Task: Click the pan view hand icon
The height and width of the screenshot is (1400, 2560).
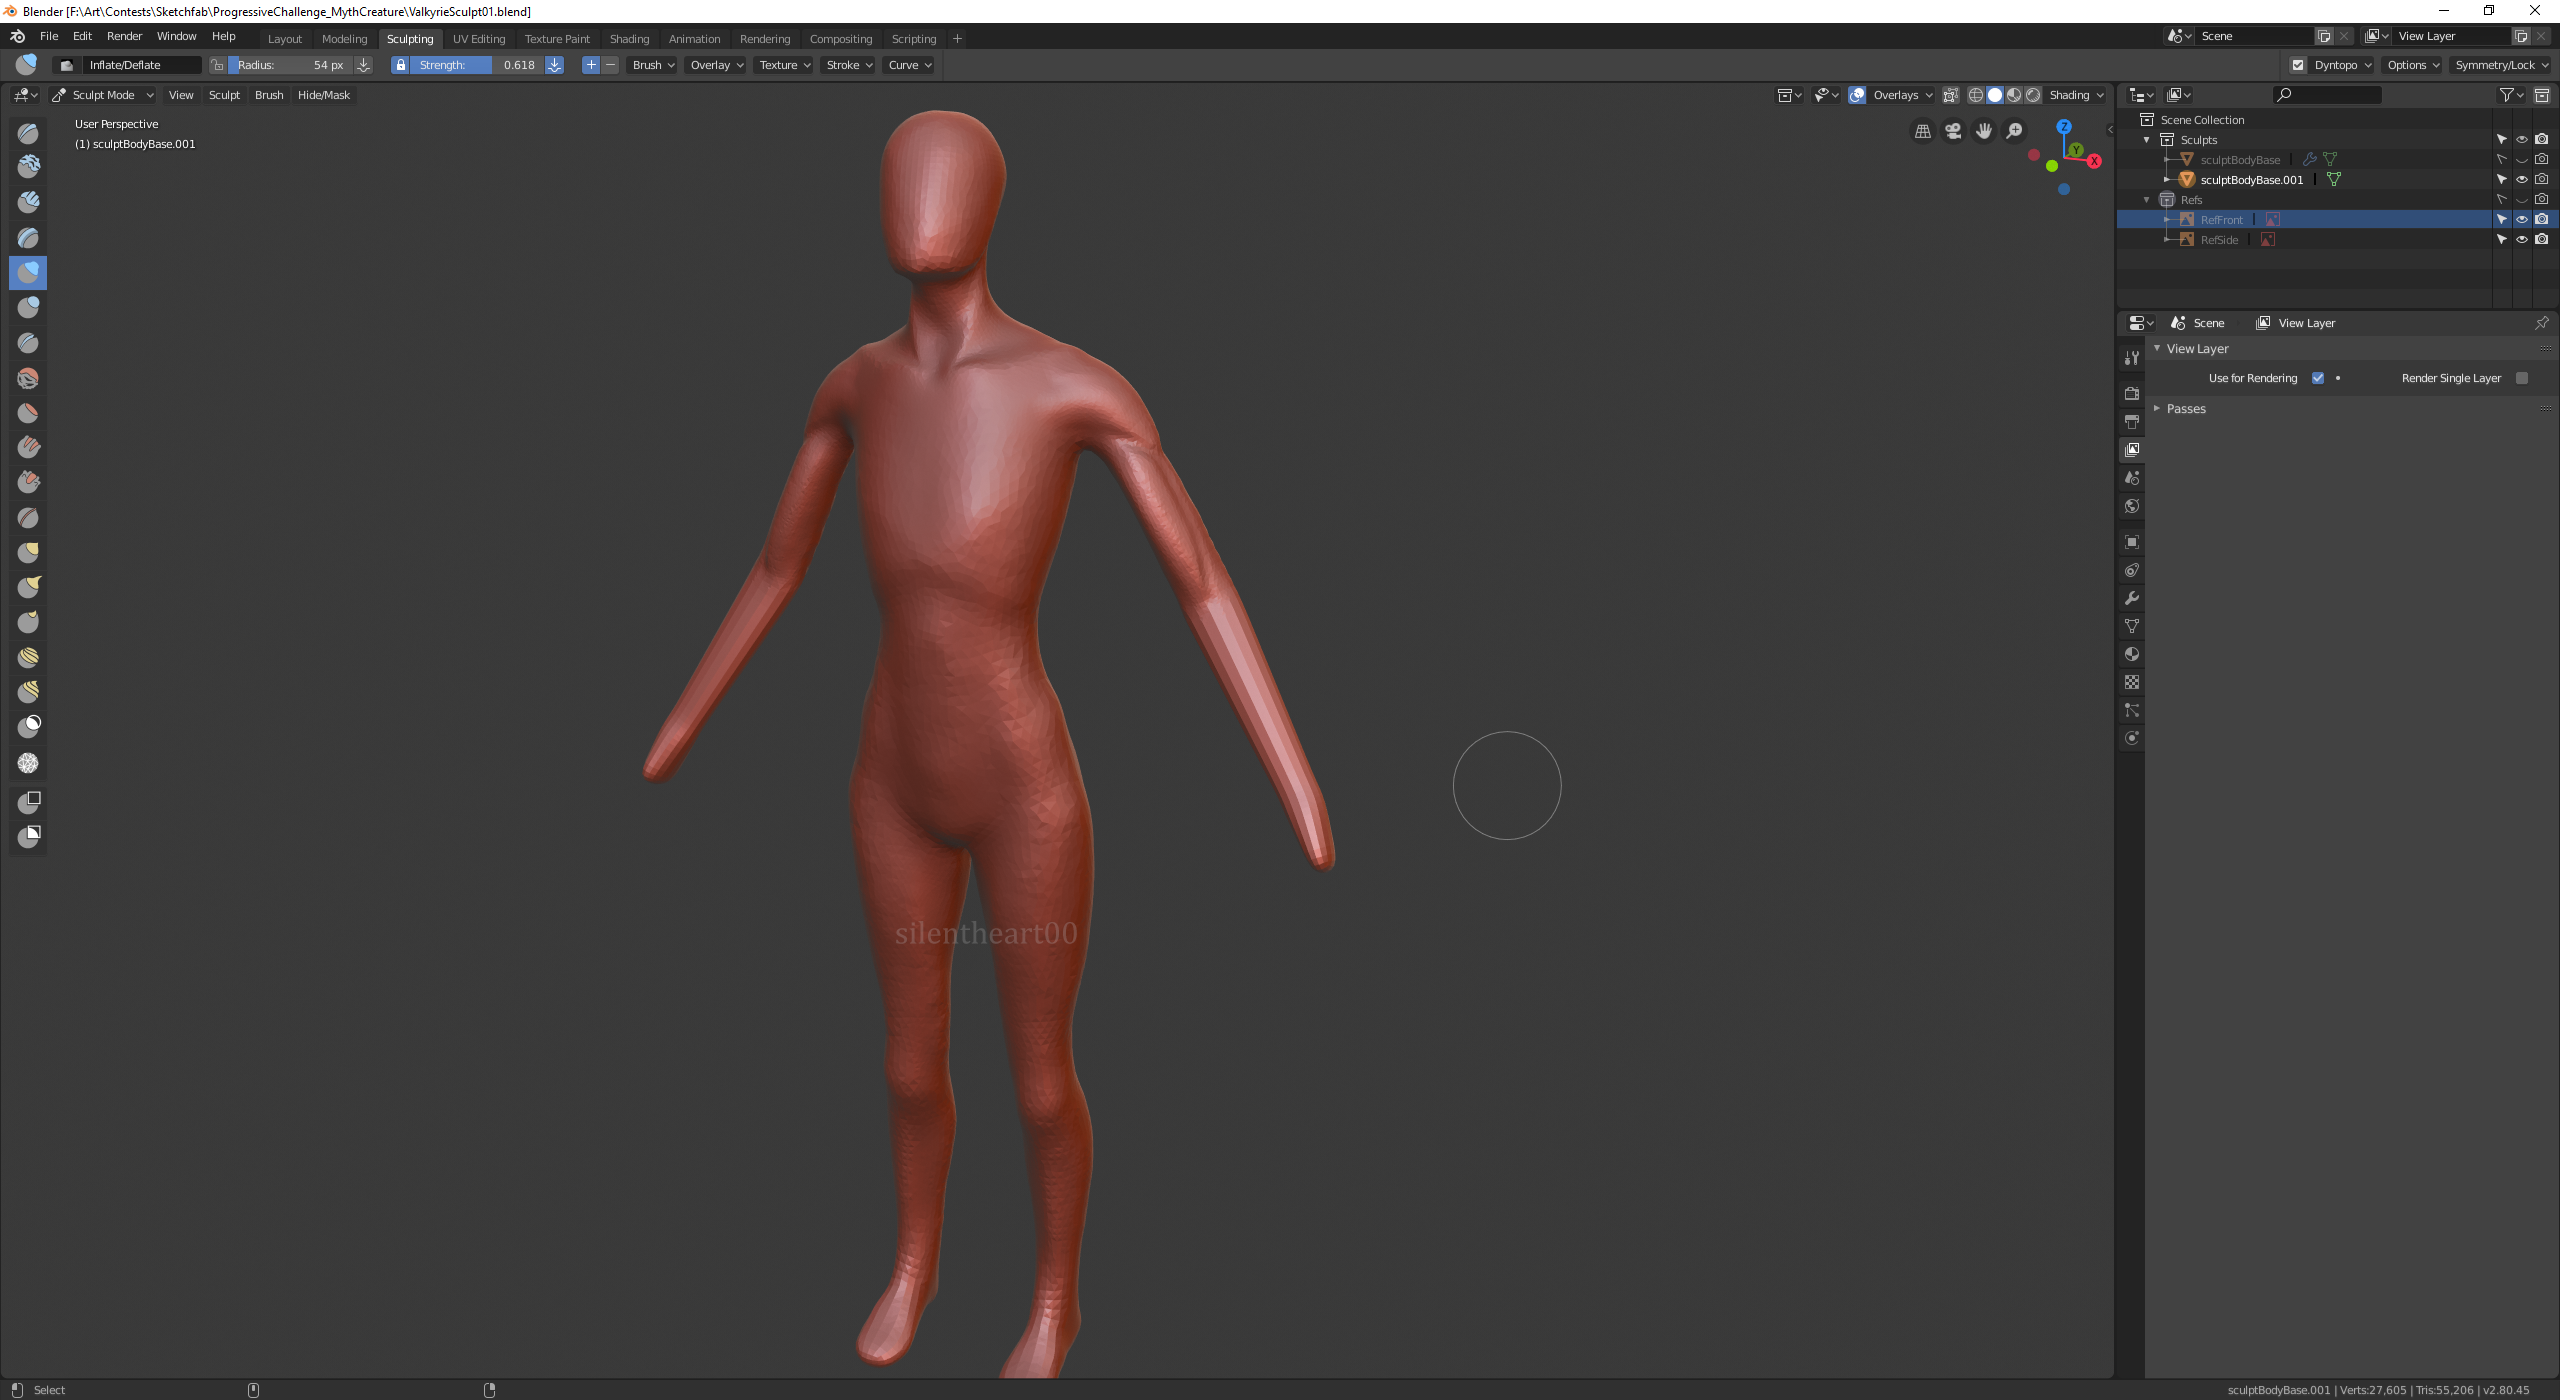Action: pos(1984,131)
